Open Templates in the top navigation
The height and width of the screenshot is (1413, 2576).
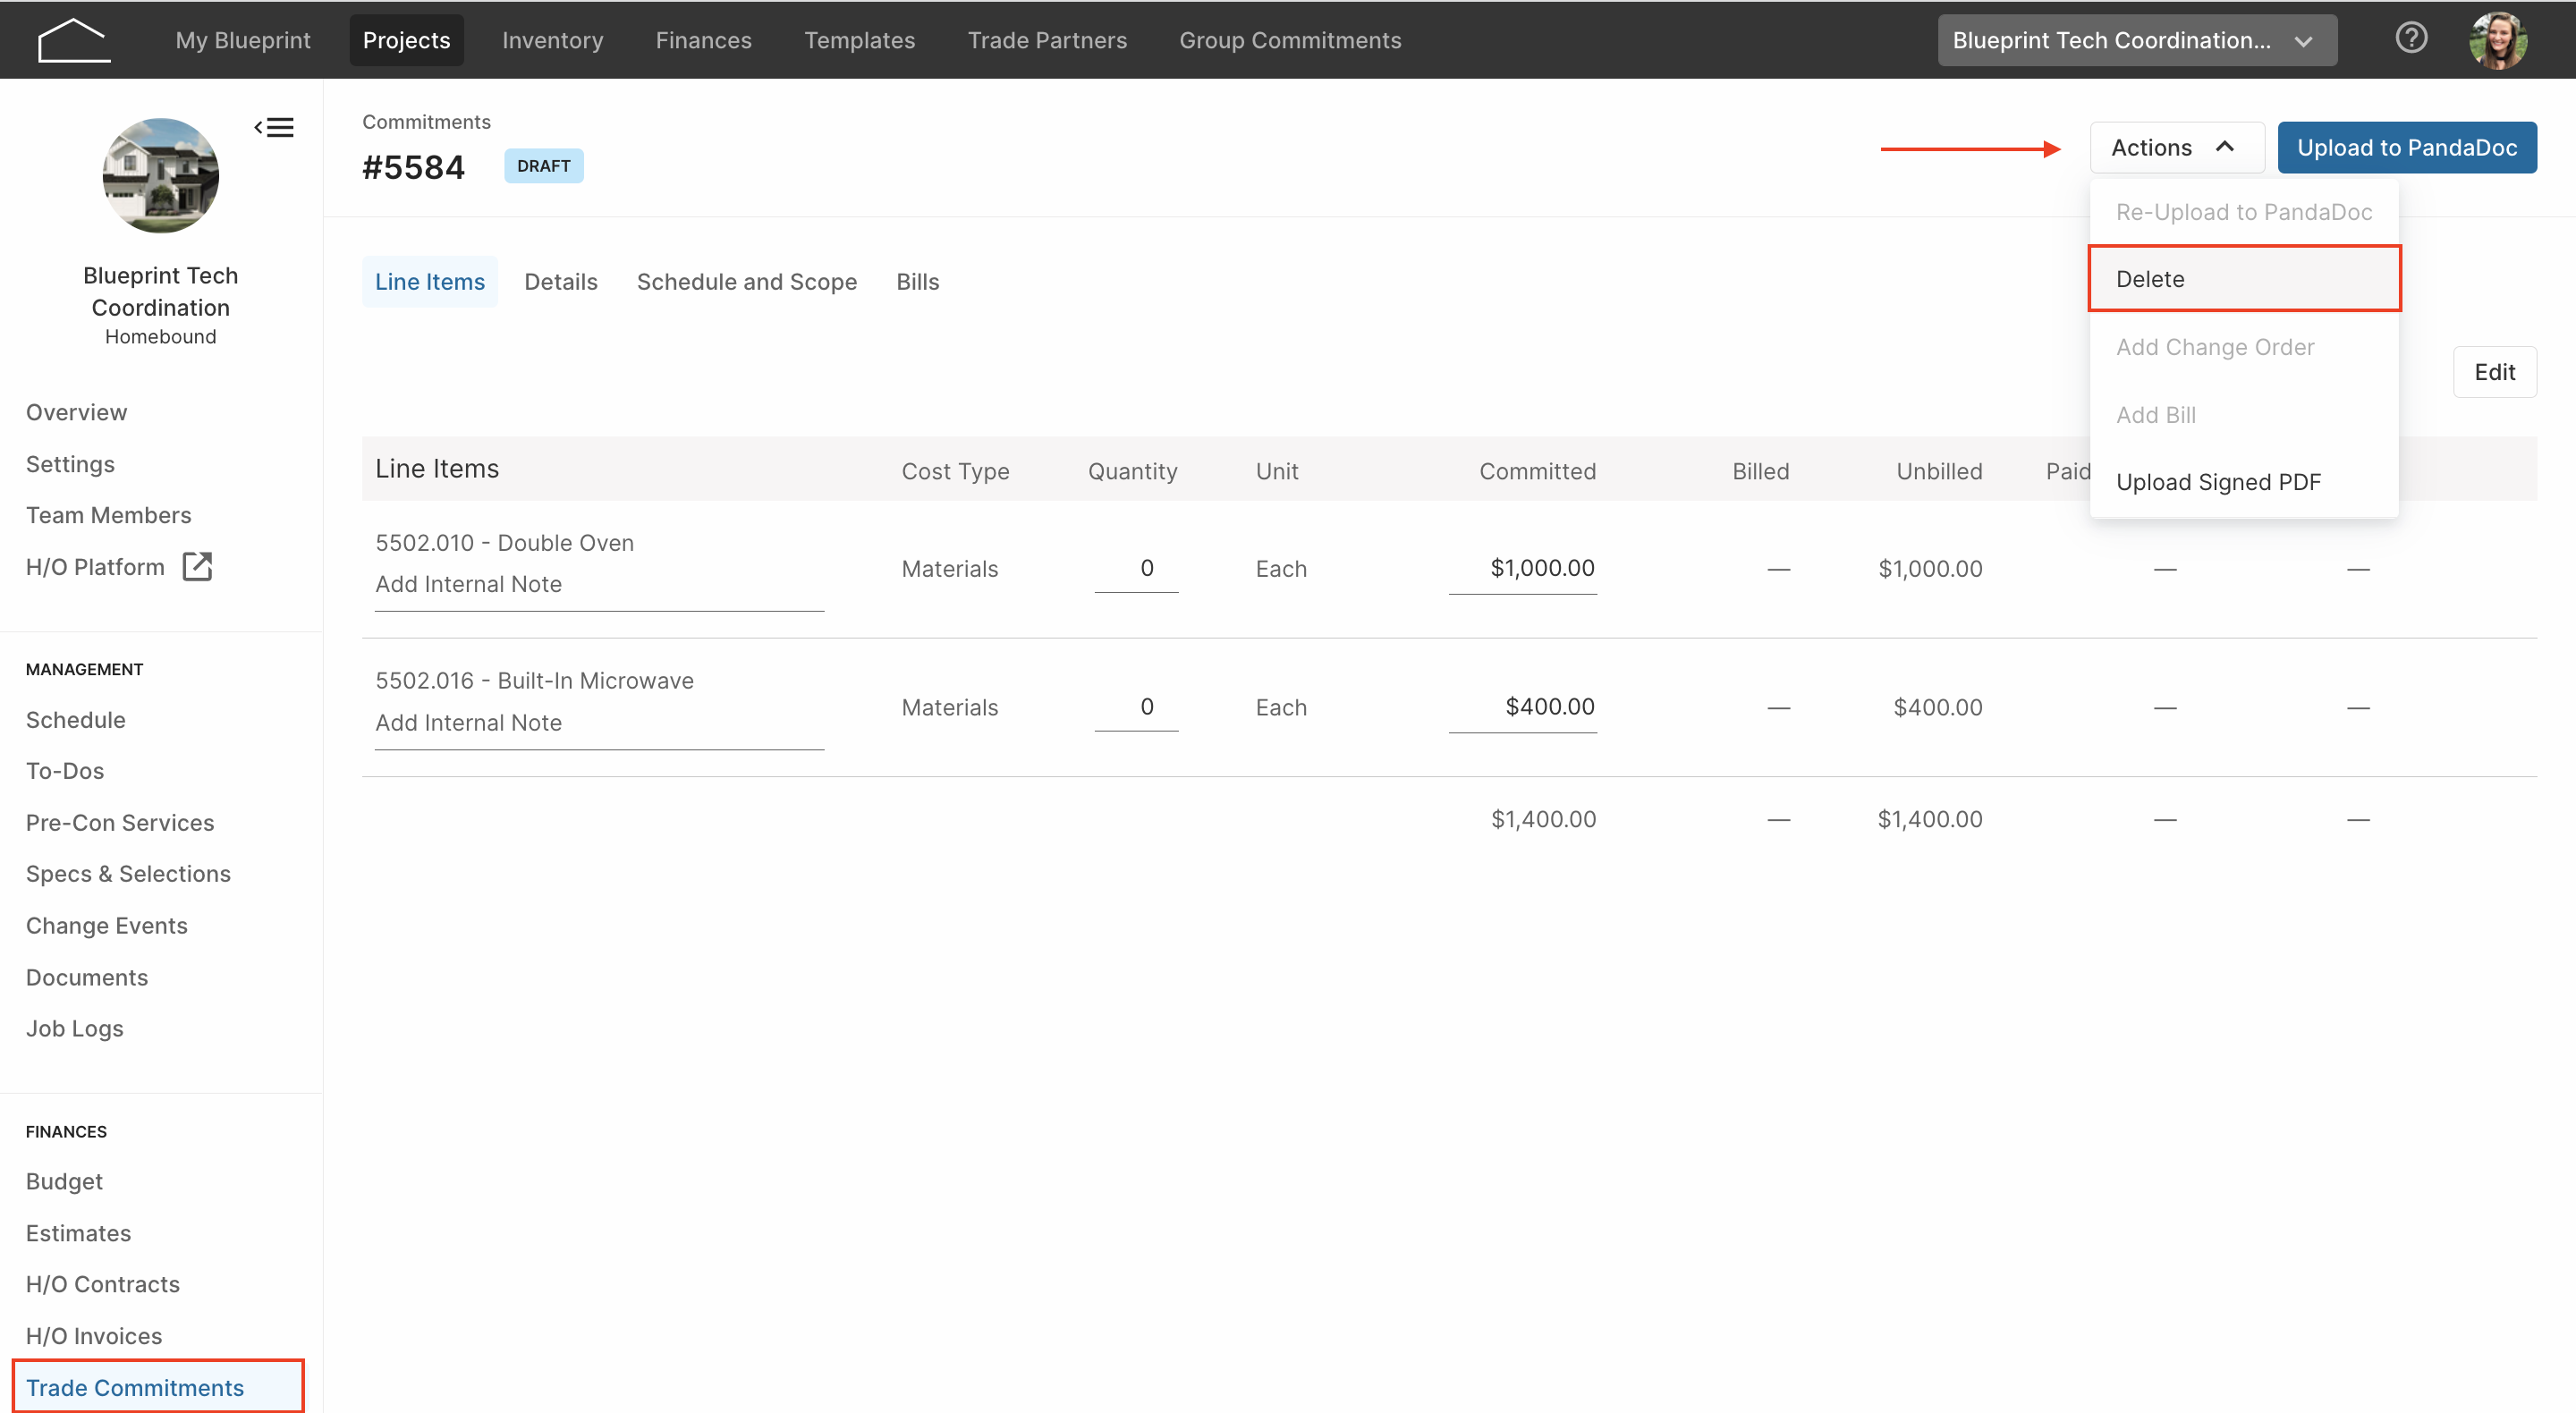point(859,40)
